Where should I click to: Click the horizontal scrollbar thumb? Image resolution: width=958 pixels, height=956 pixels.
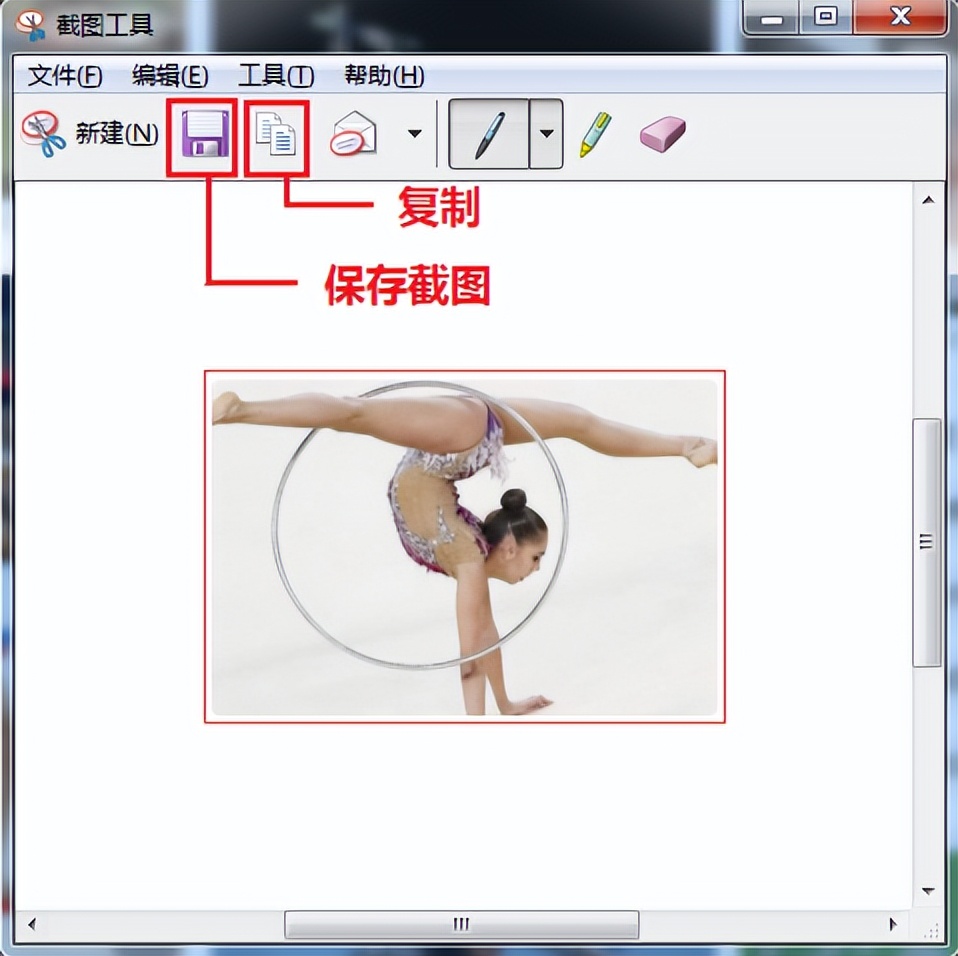pos(460,924)
